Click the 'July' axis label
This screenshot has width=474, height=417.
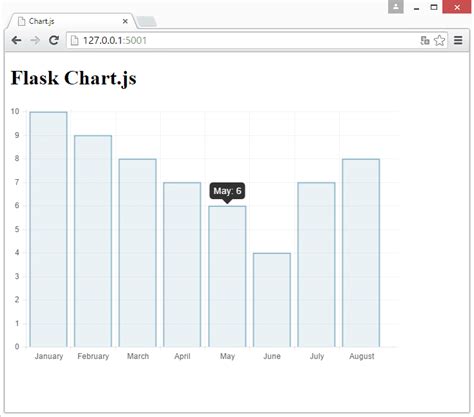317,356
